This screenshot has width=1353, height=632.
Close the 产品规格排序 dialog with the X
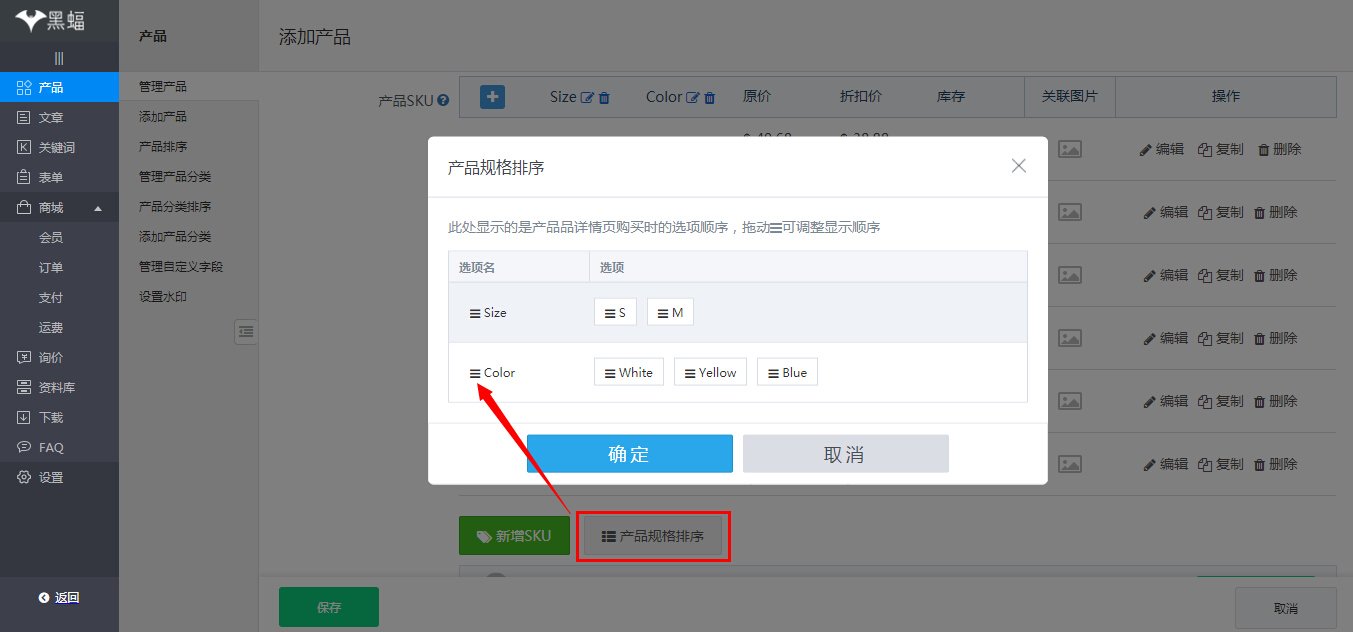tap(1018, 166)
